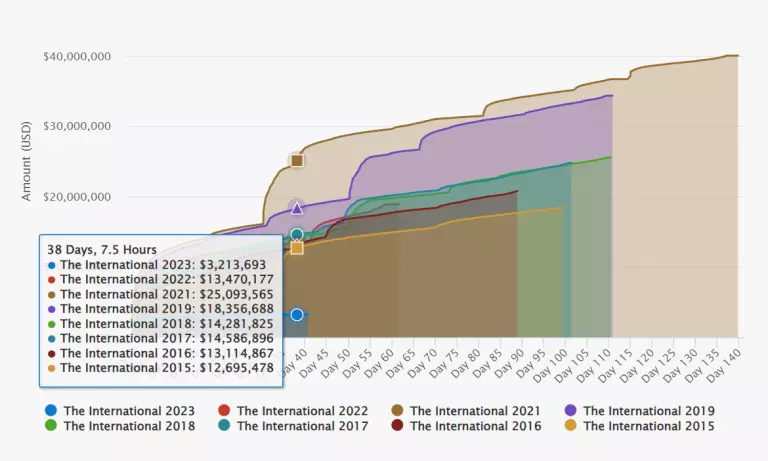
Task: Click the blue circle marker on the 2023 line
Action: click(297, 315)
